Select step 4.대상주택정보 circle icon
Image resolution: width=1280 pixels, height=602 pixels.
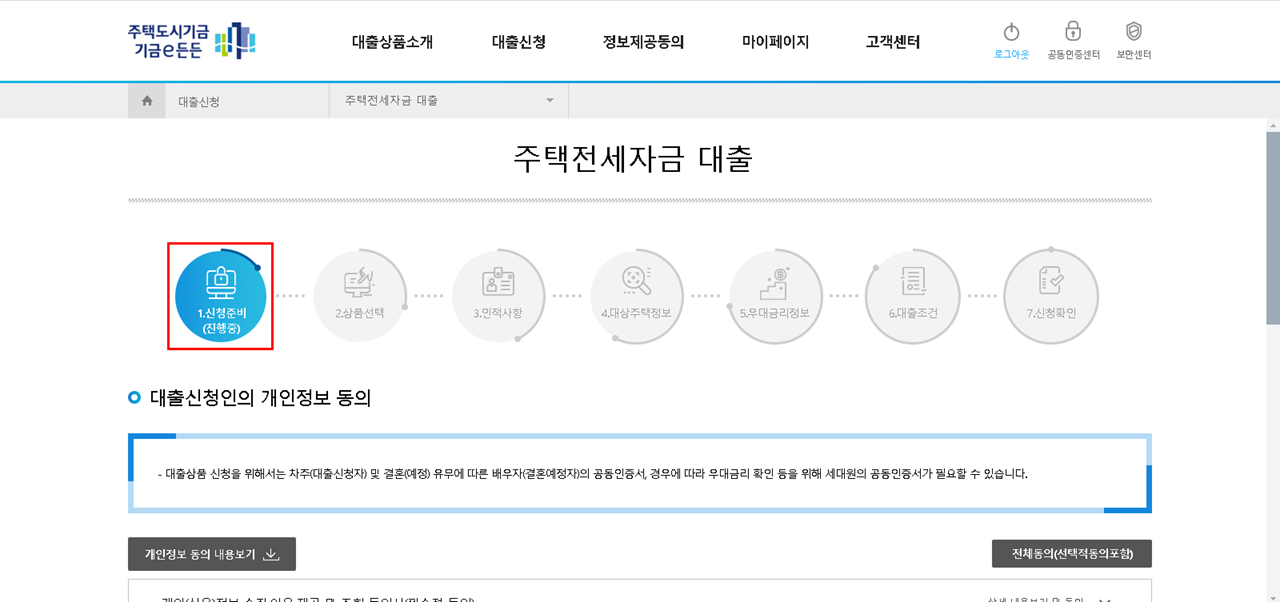point(636,296)
